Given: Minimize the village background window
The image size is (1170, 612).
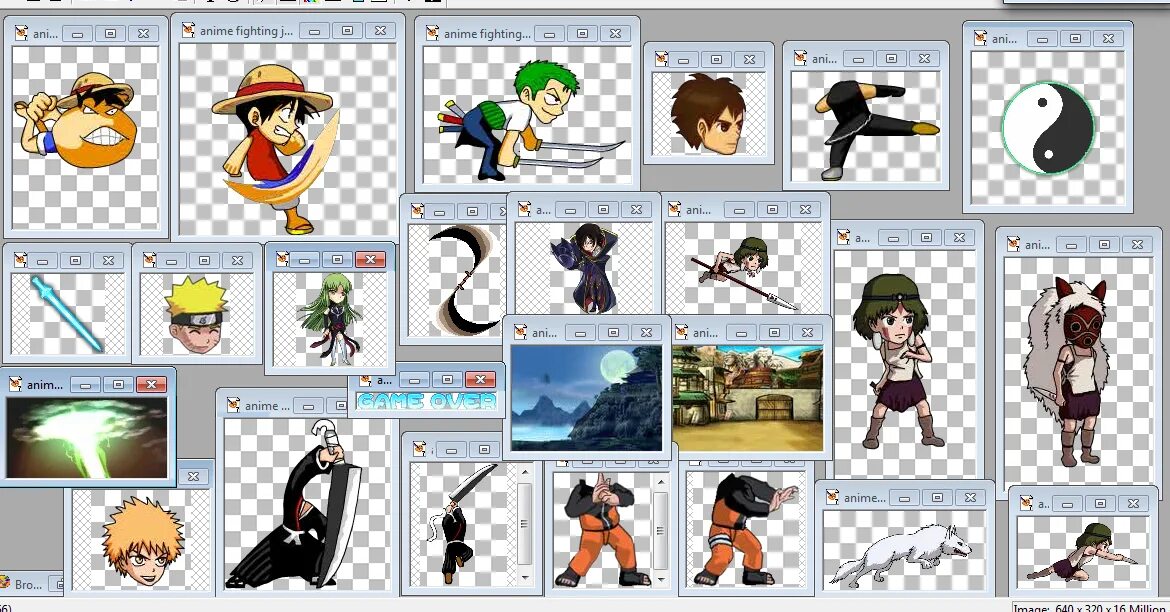Looking at the screenshot, I should click(x=741, y=332).
